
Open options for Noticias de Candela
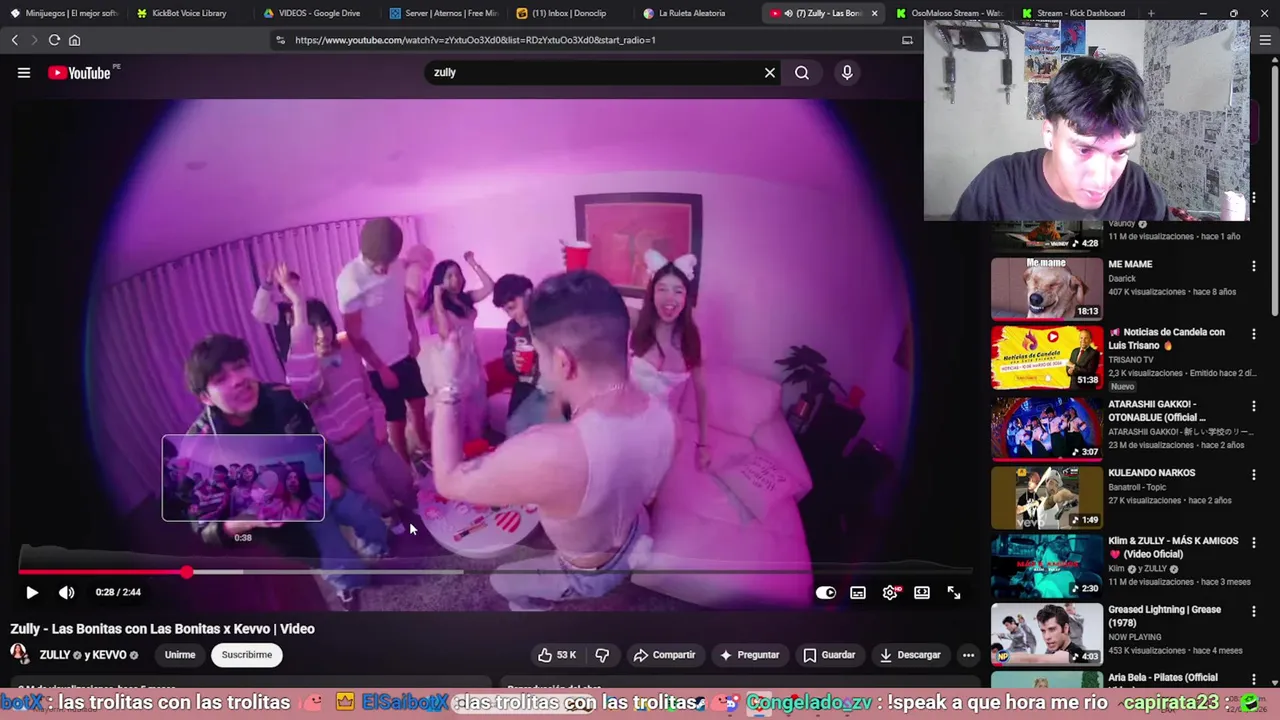pos(1253,334)
